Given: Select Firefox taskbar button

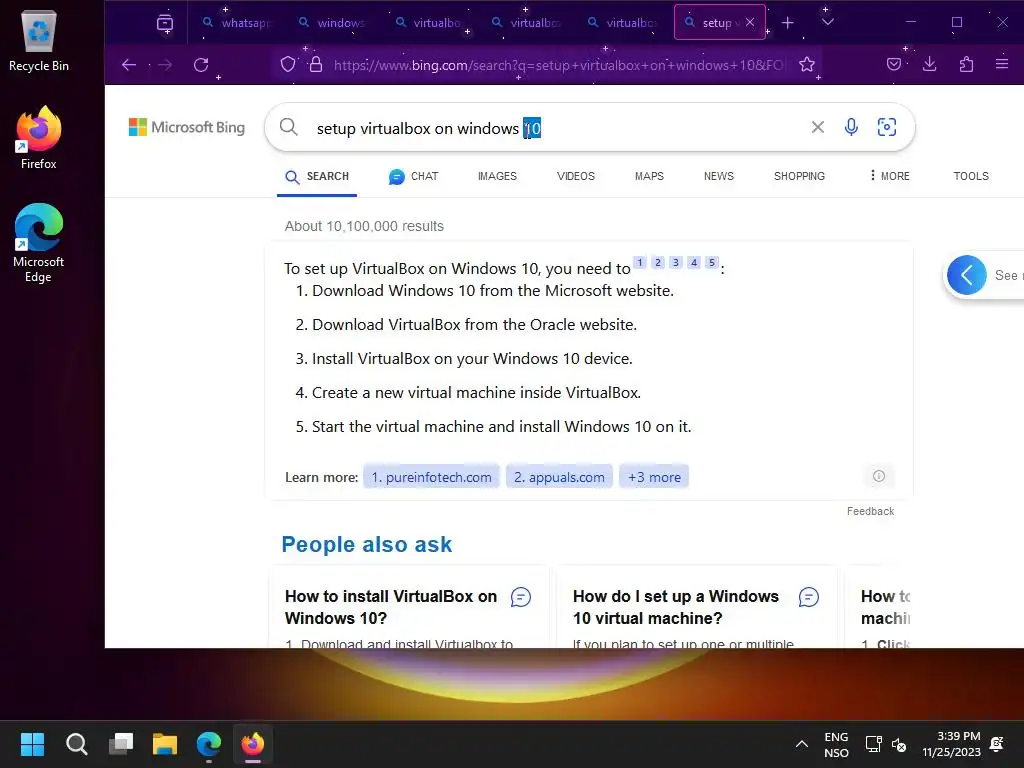Looking at the screenshot, I should coord(253,744).
